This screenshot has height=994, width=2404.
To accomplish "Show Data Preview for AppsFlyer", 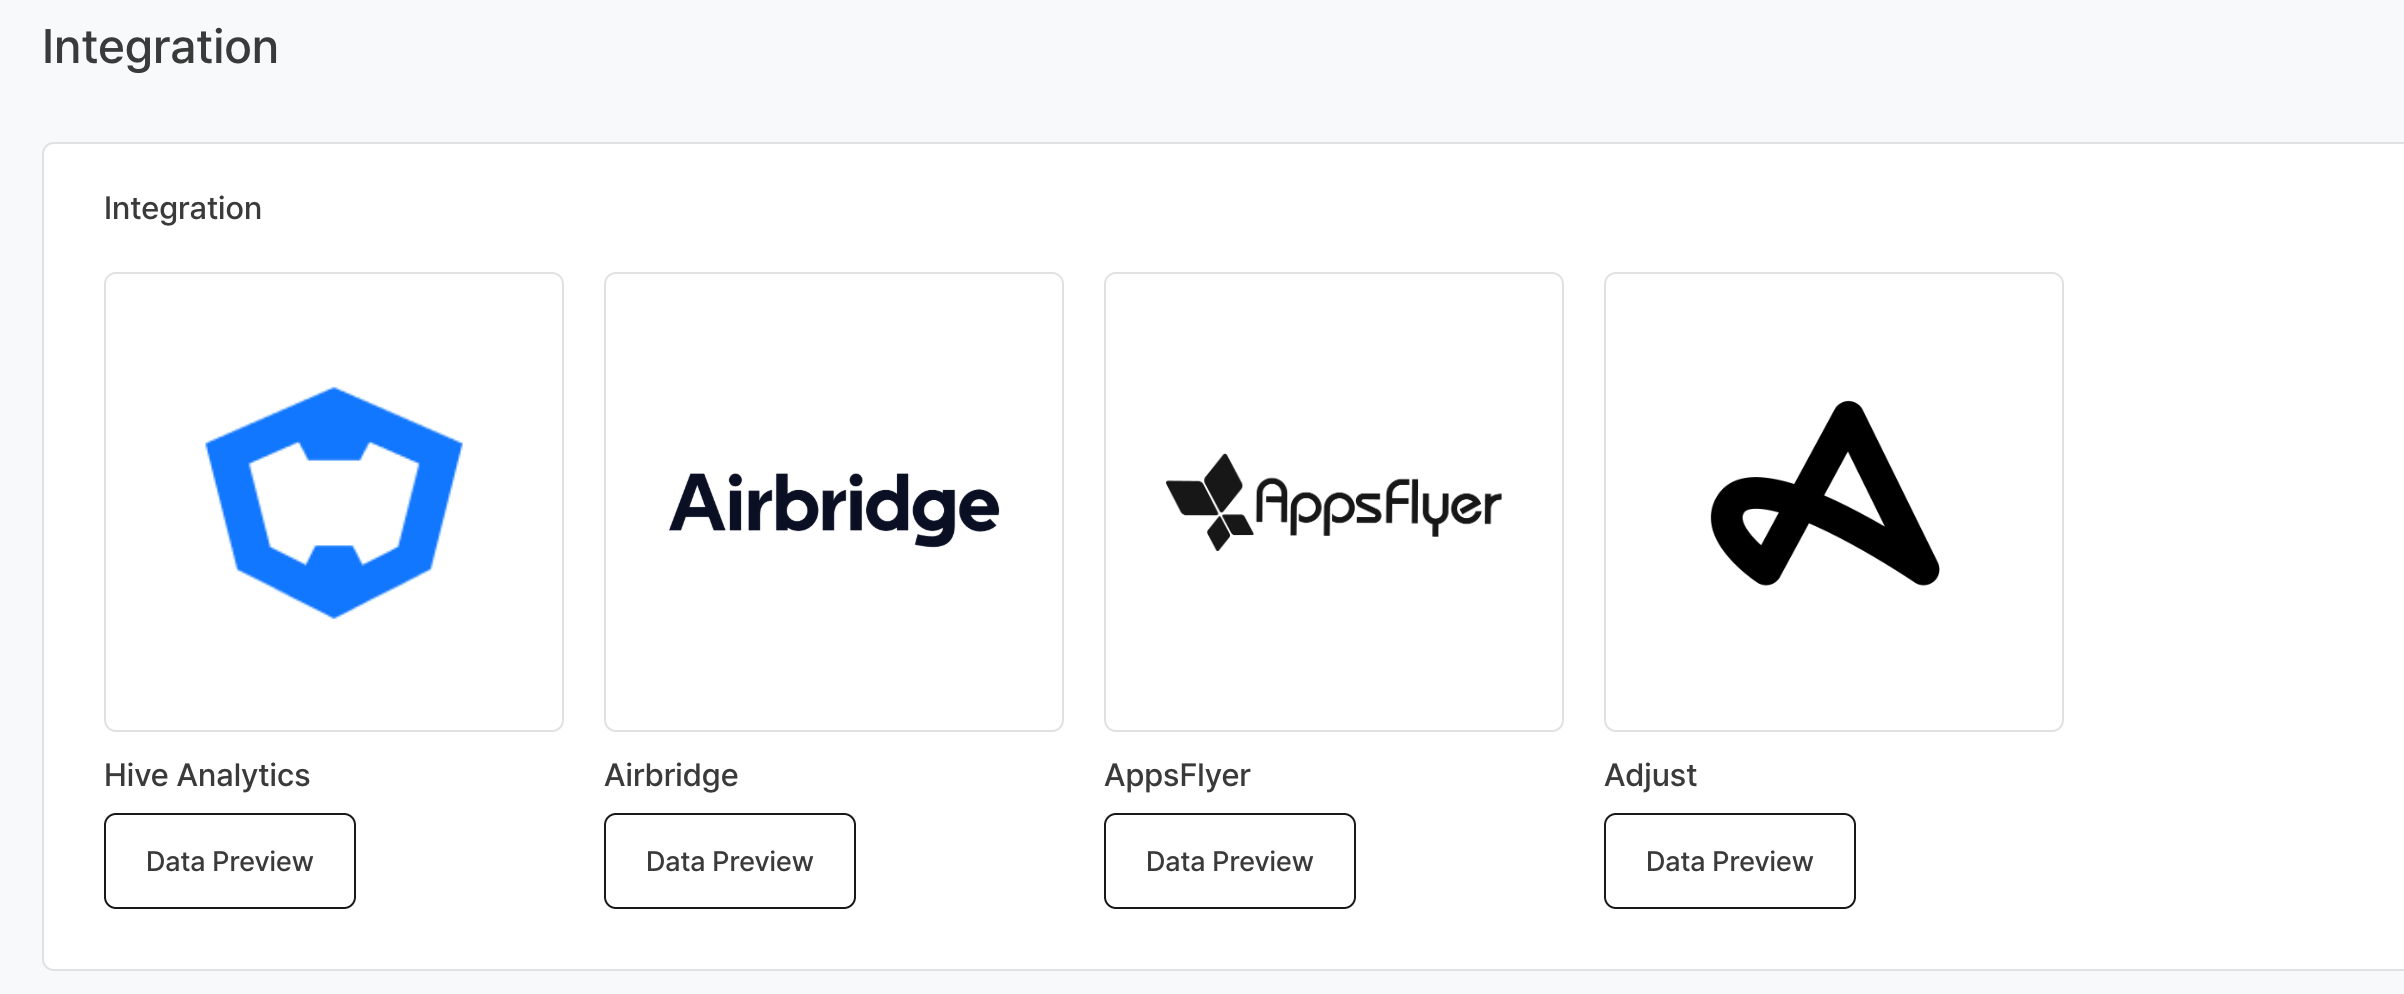I will pyautogui.click(x=1230, y=861).
